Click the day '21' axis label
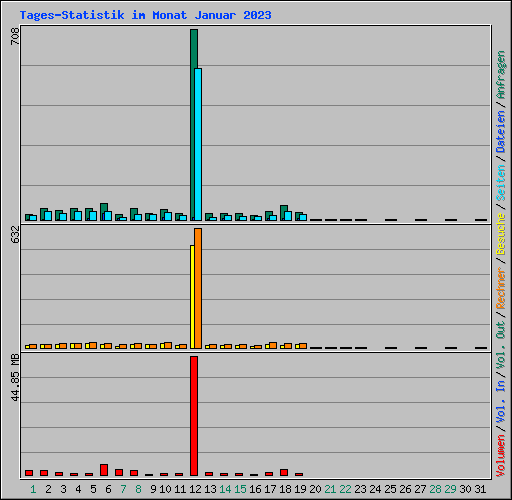Image resolution: width=512 pixels, height=500 pixels. (x=330, y=489)
